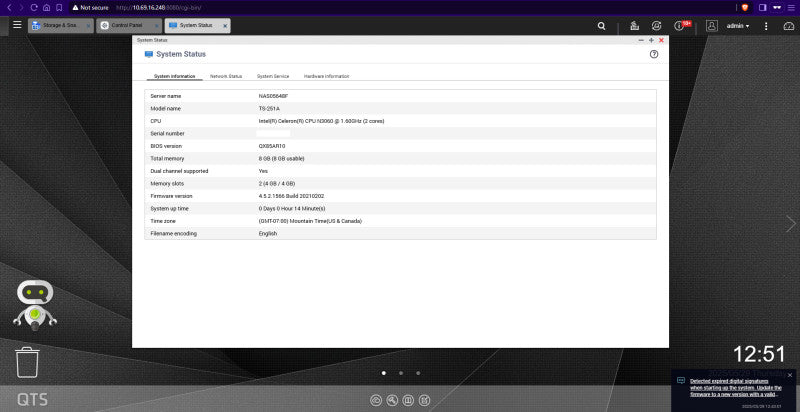Dismiss the firmware notification popup
Screen dimensions: 800x412
790,375
